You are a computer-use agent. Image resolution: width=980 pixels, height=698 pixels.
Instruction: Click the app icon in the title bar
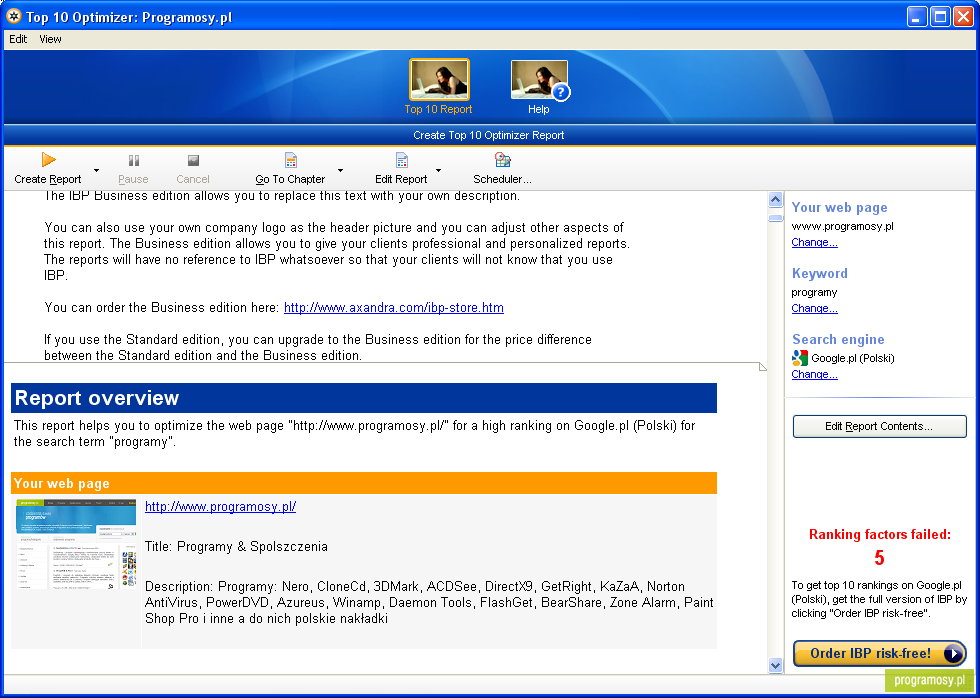(14, 16)
